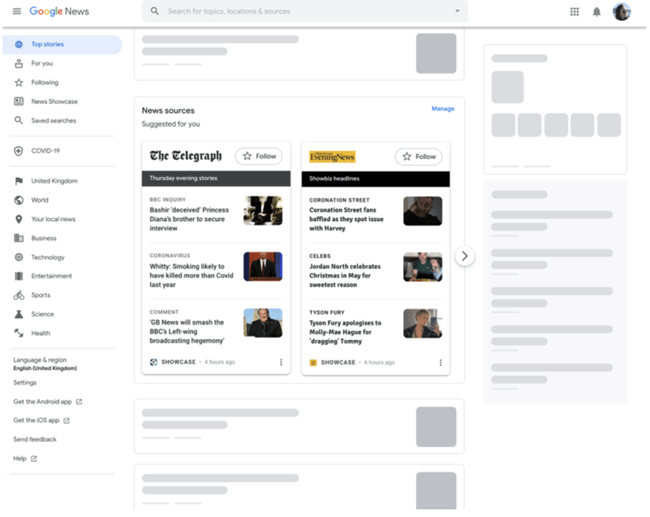This screenshot has width=650, height=517.
Task: Follow The Telegraph
Action: (259, 156)
